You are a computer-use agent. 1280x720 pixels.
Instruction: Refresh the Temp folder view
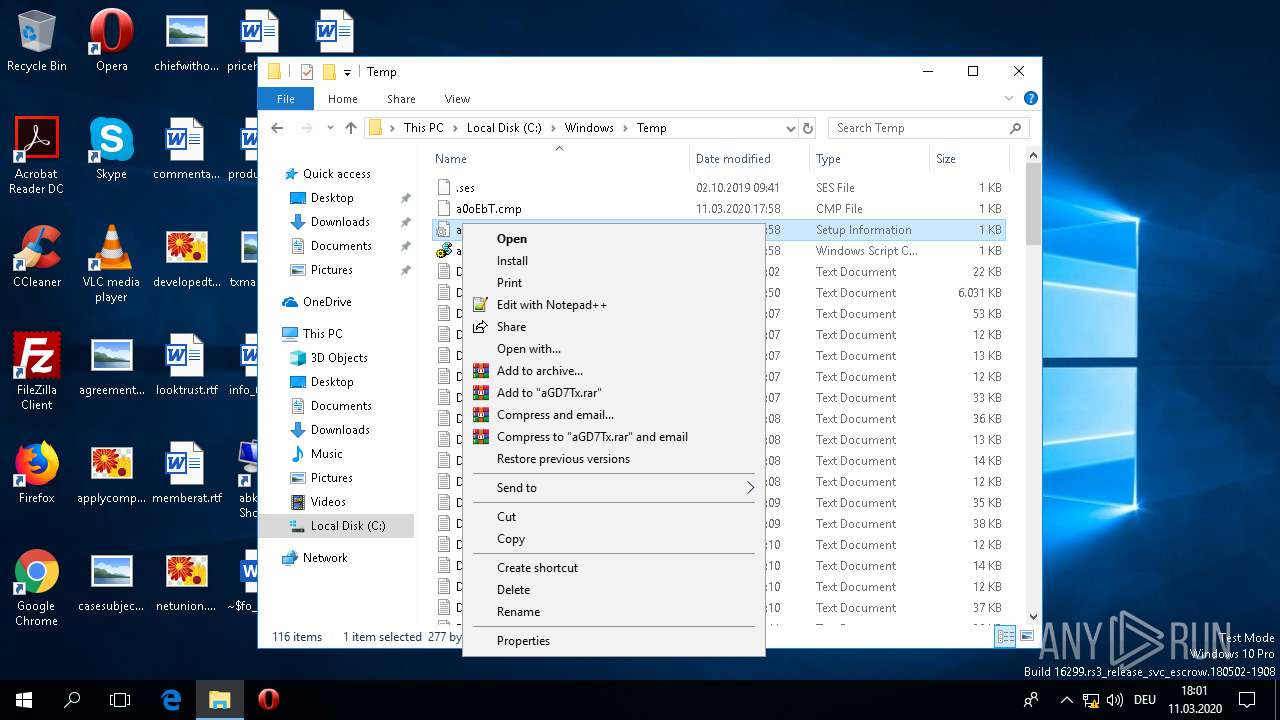click(808, 128)
